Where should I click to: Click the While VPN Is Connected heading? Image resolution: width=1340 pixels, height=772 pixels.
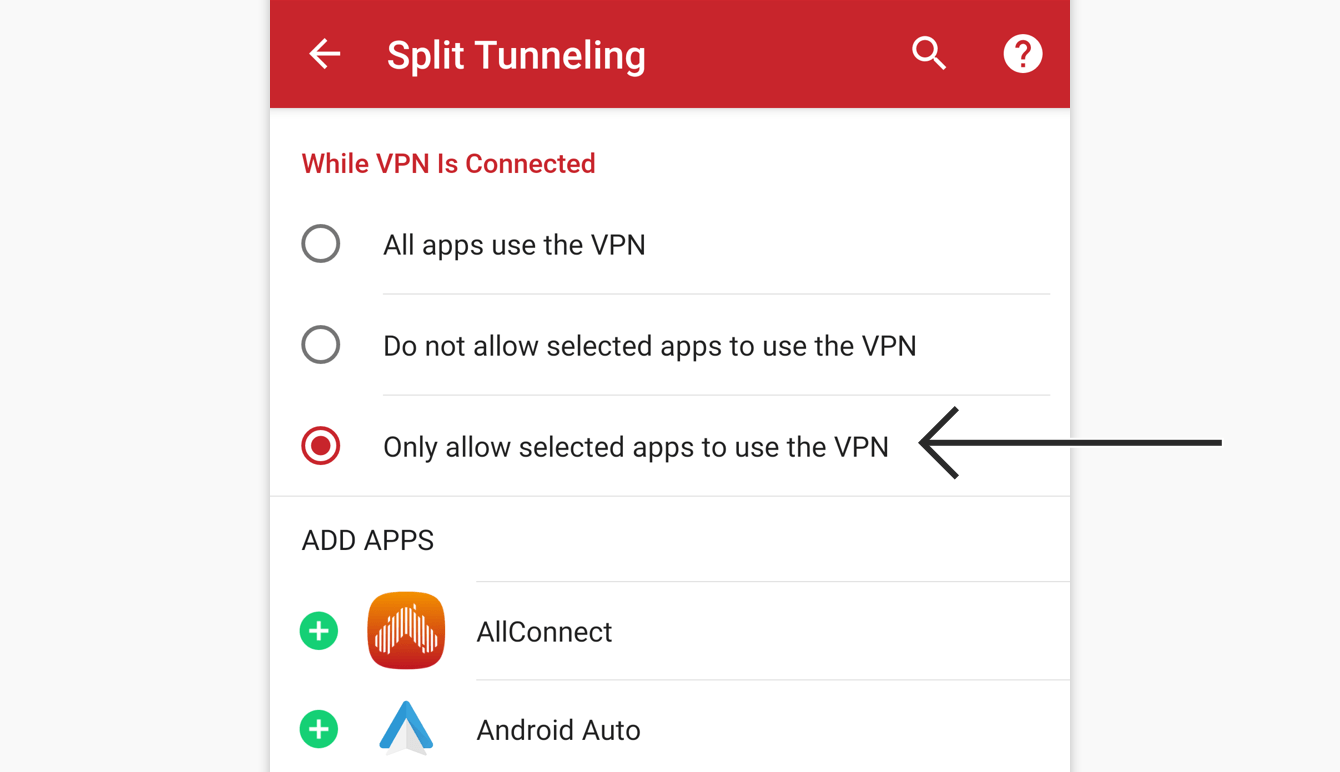448,164
